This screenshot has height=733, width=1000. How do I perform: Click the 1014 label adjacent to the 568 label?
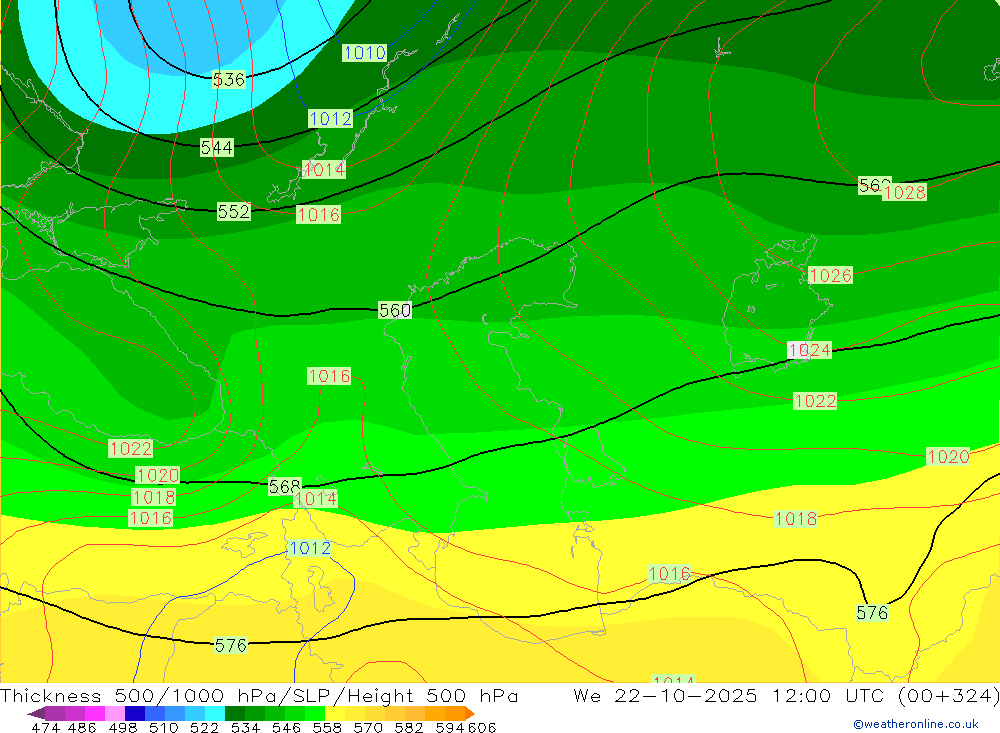coord(316,498)
